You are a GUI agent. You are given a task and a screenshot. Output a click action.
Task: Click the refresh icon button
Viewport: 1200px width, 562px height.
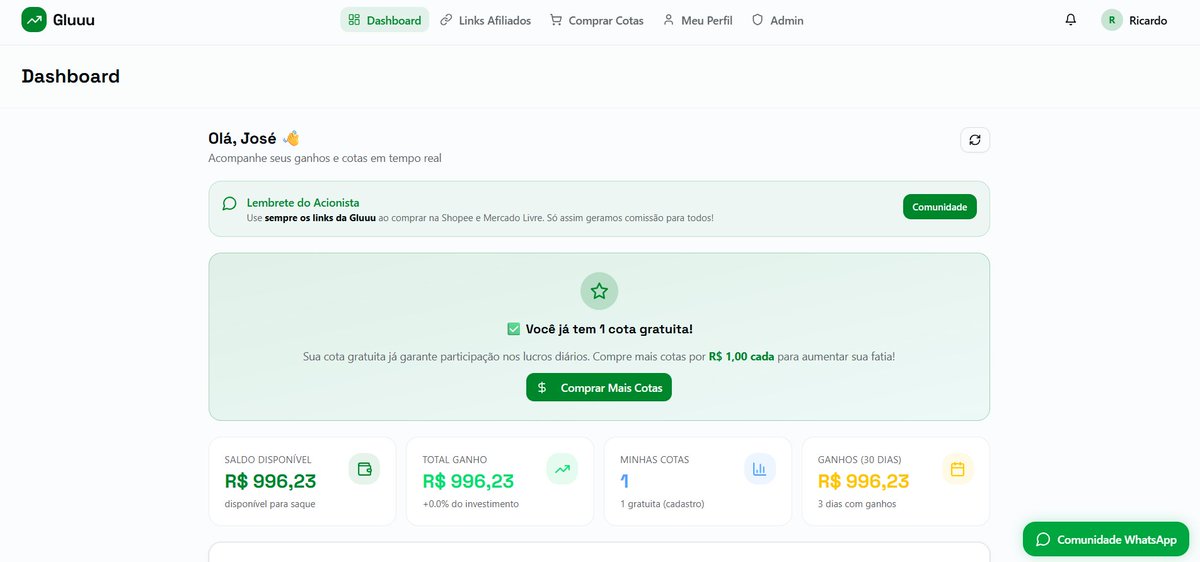click(x=975, y=140)
